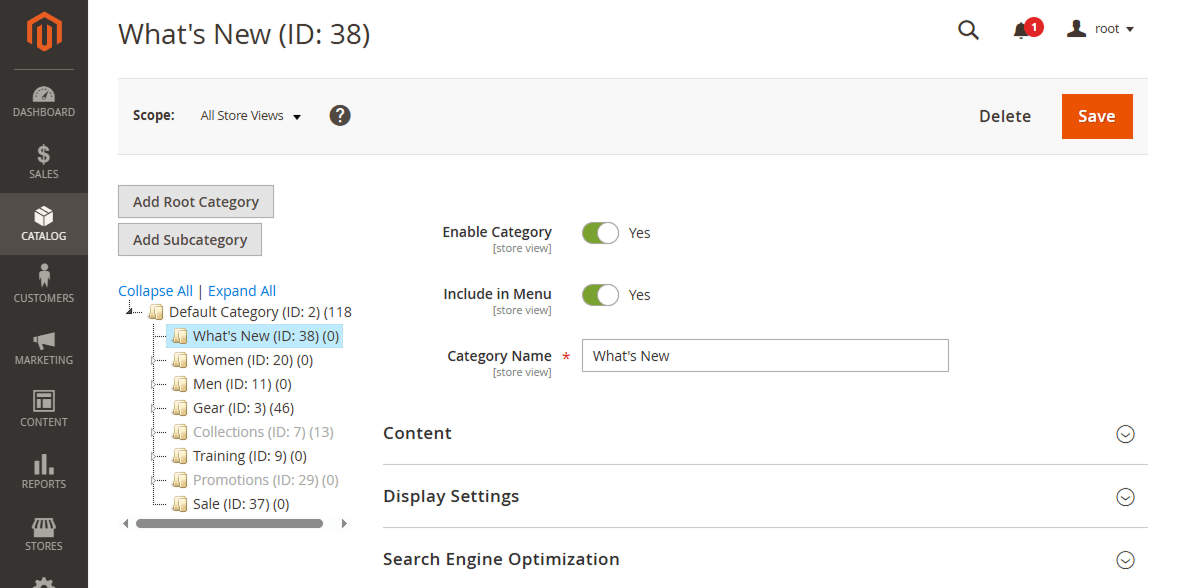This screenshot has width=1178, height=588.
Task: Click the notifications bell icon
Action: (x=1022, y=30)
